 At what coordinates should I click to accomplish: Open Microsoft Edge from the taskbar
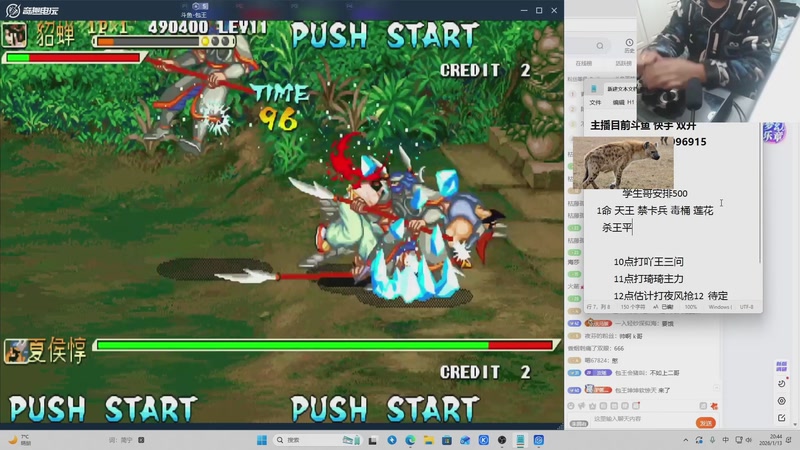410,440
